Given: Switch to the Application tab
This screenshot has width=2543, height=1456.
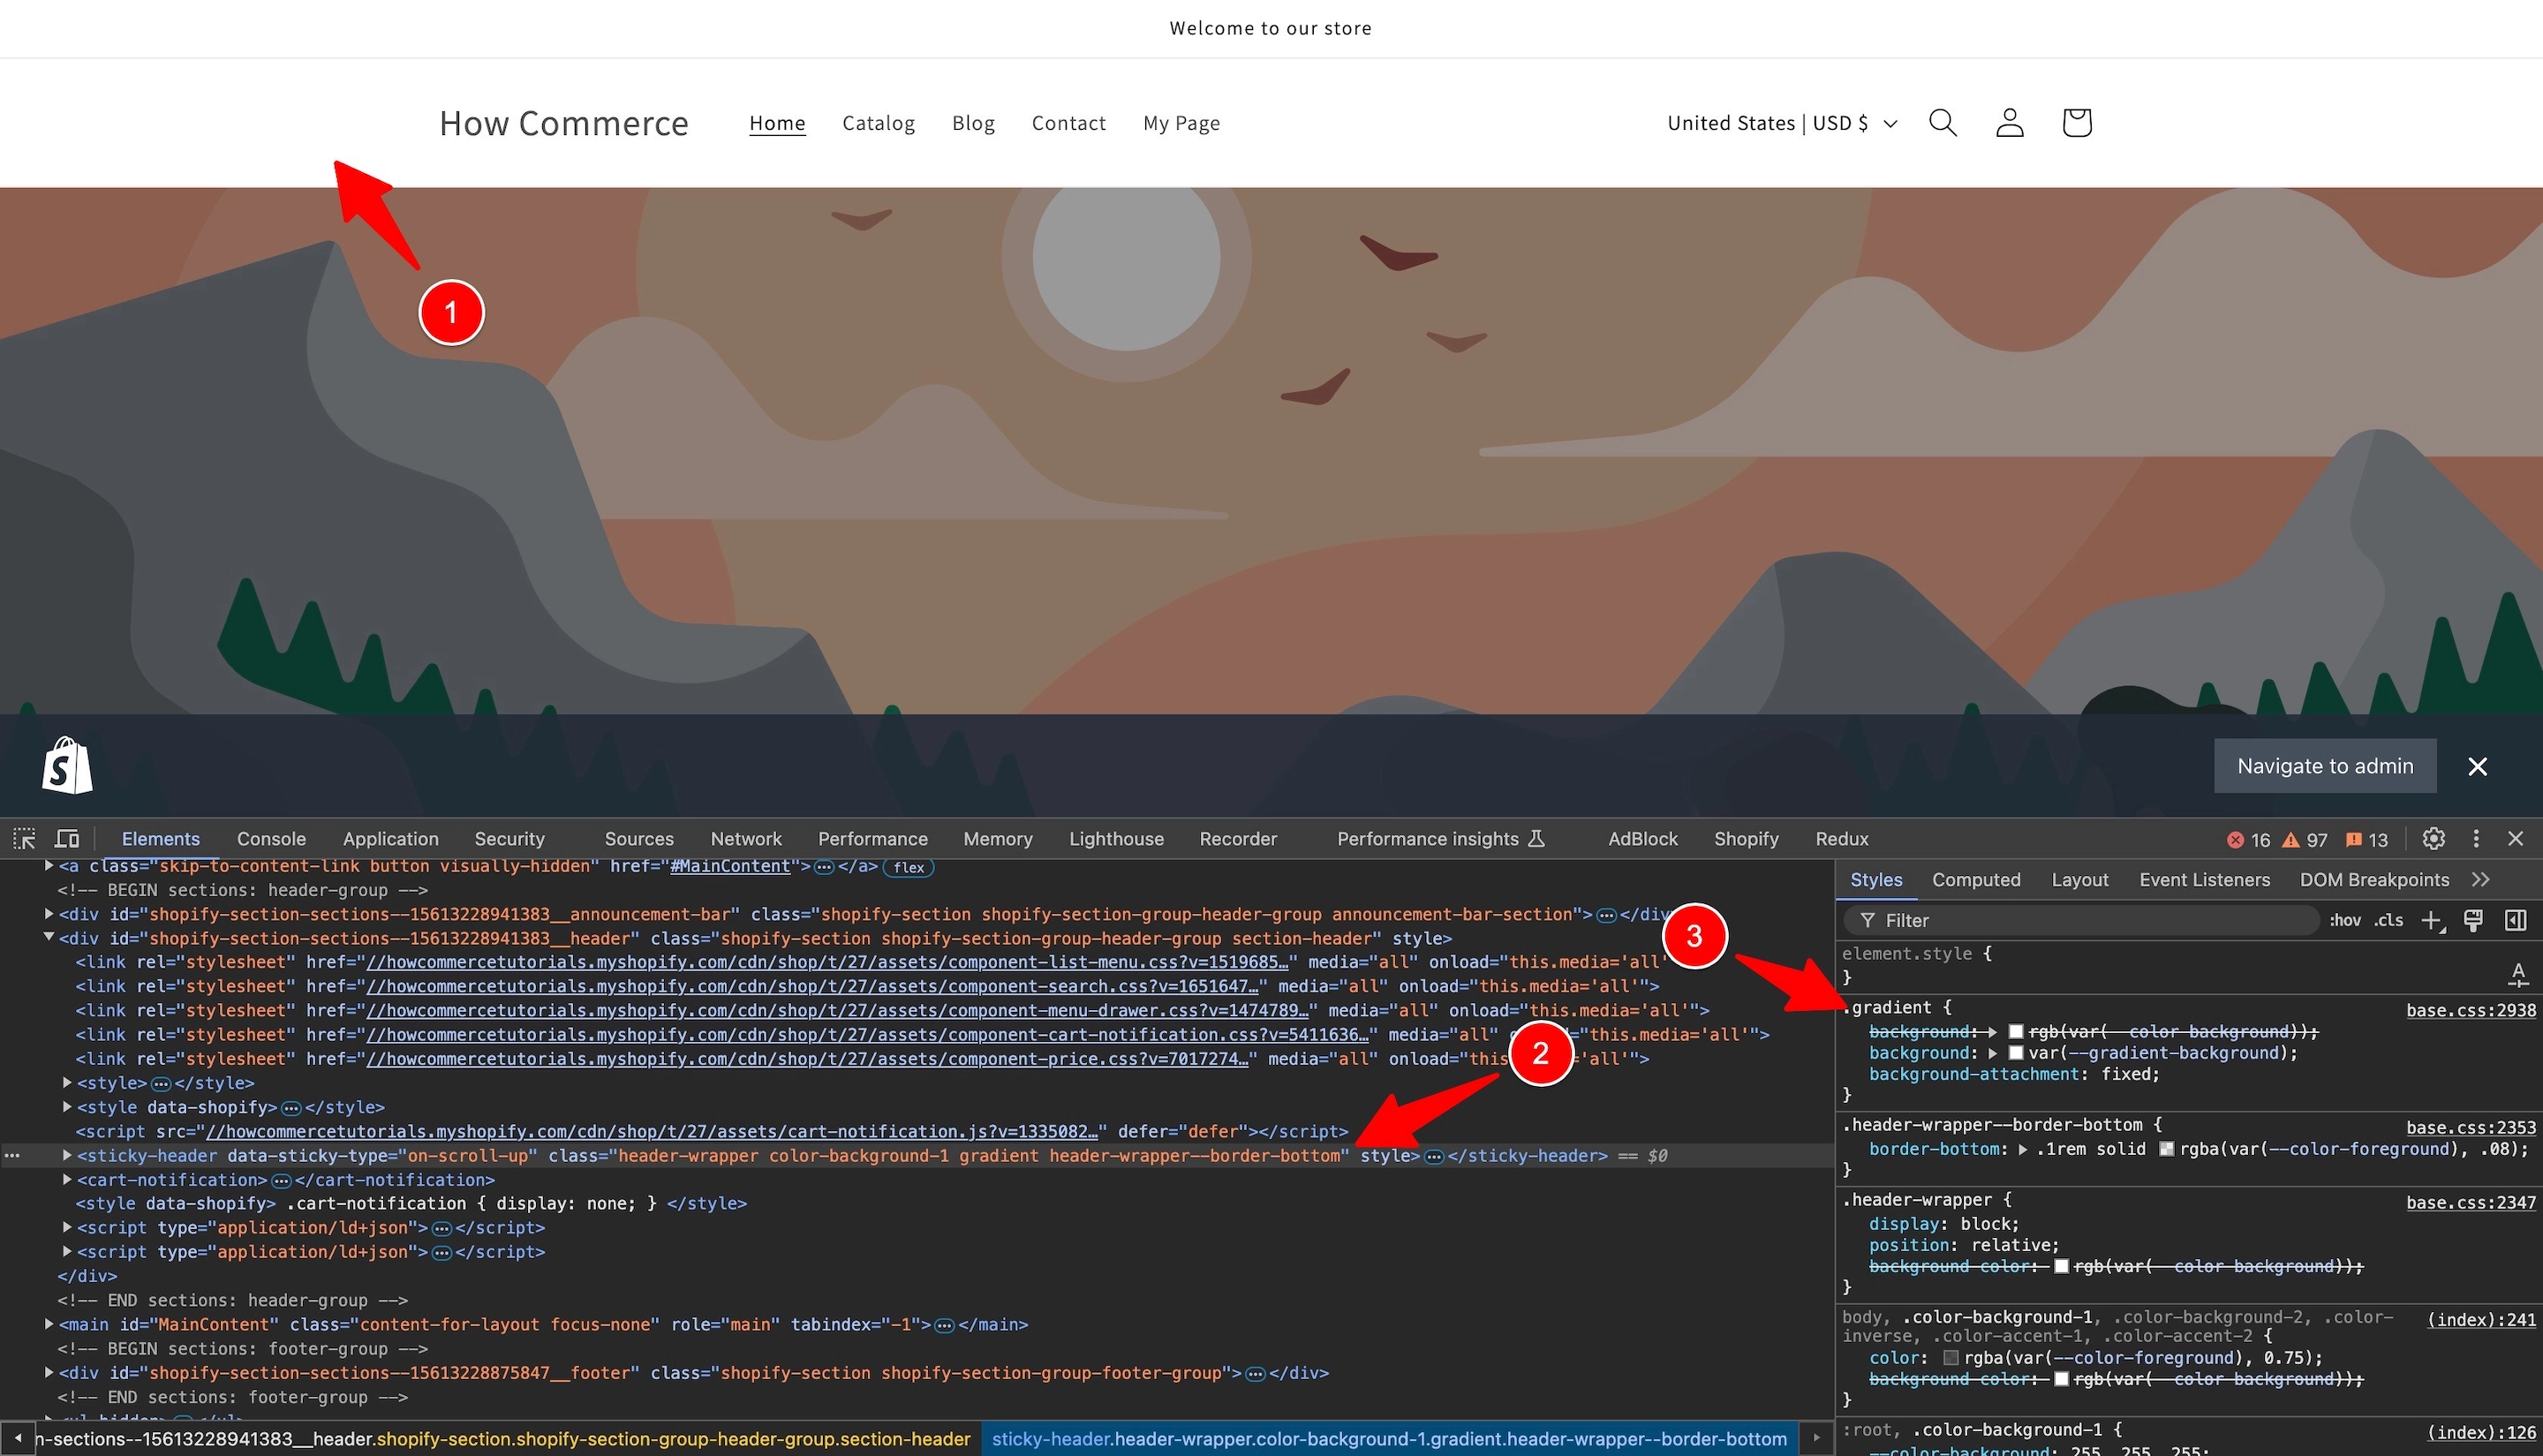Looking at the screenshot, I should [x=390, y=839].
